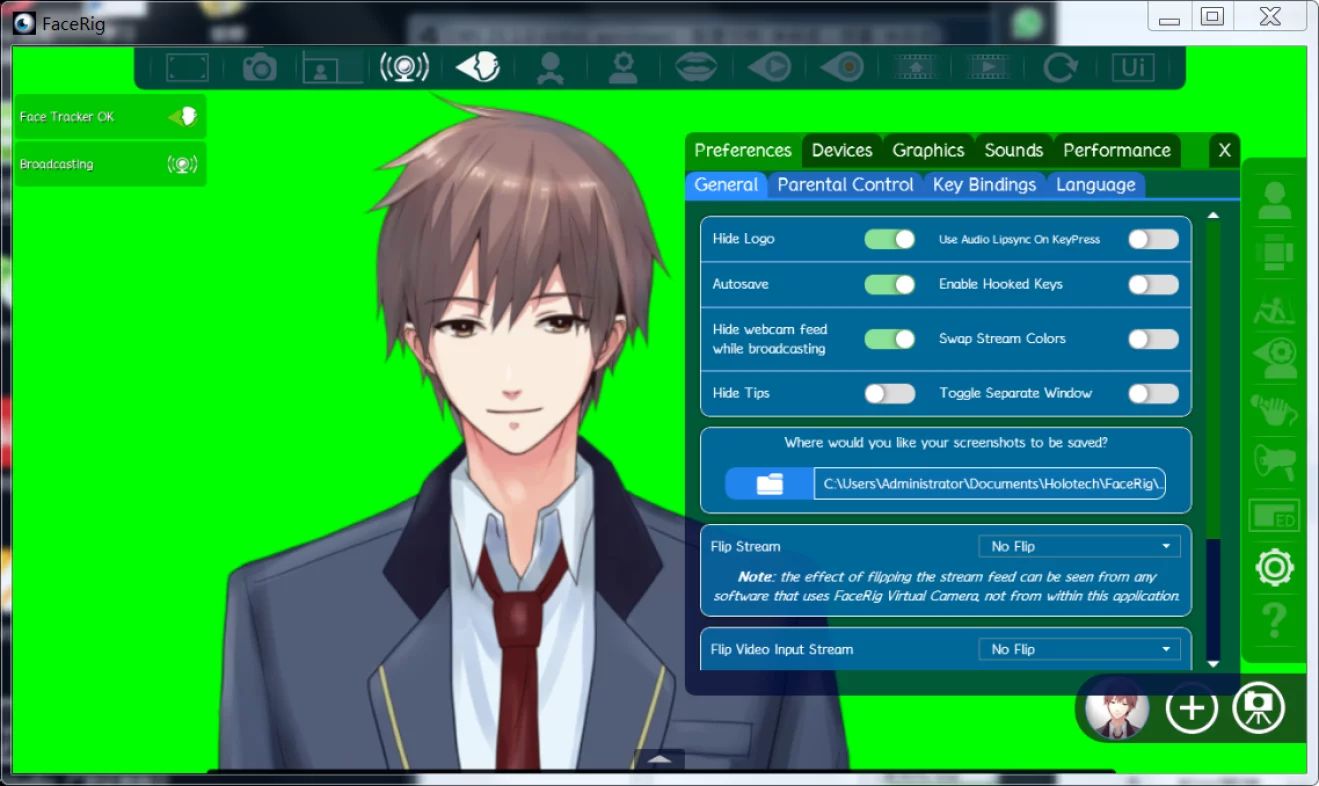
Task: Switch to the Preferences tab
Action: (x=743, y=150)
